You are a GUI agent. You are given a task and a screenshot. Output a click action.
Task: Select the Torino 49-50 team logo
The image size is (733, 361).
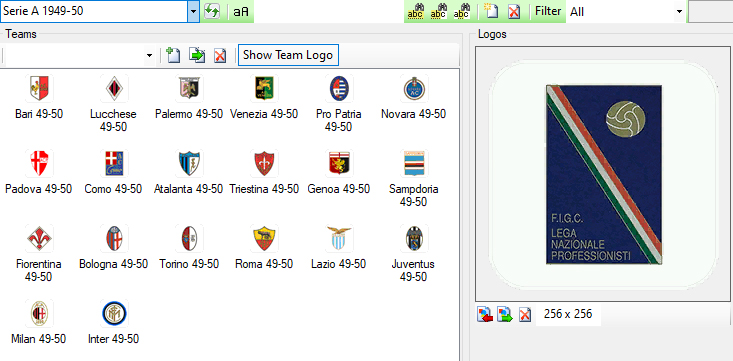tap(189, 238)
